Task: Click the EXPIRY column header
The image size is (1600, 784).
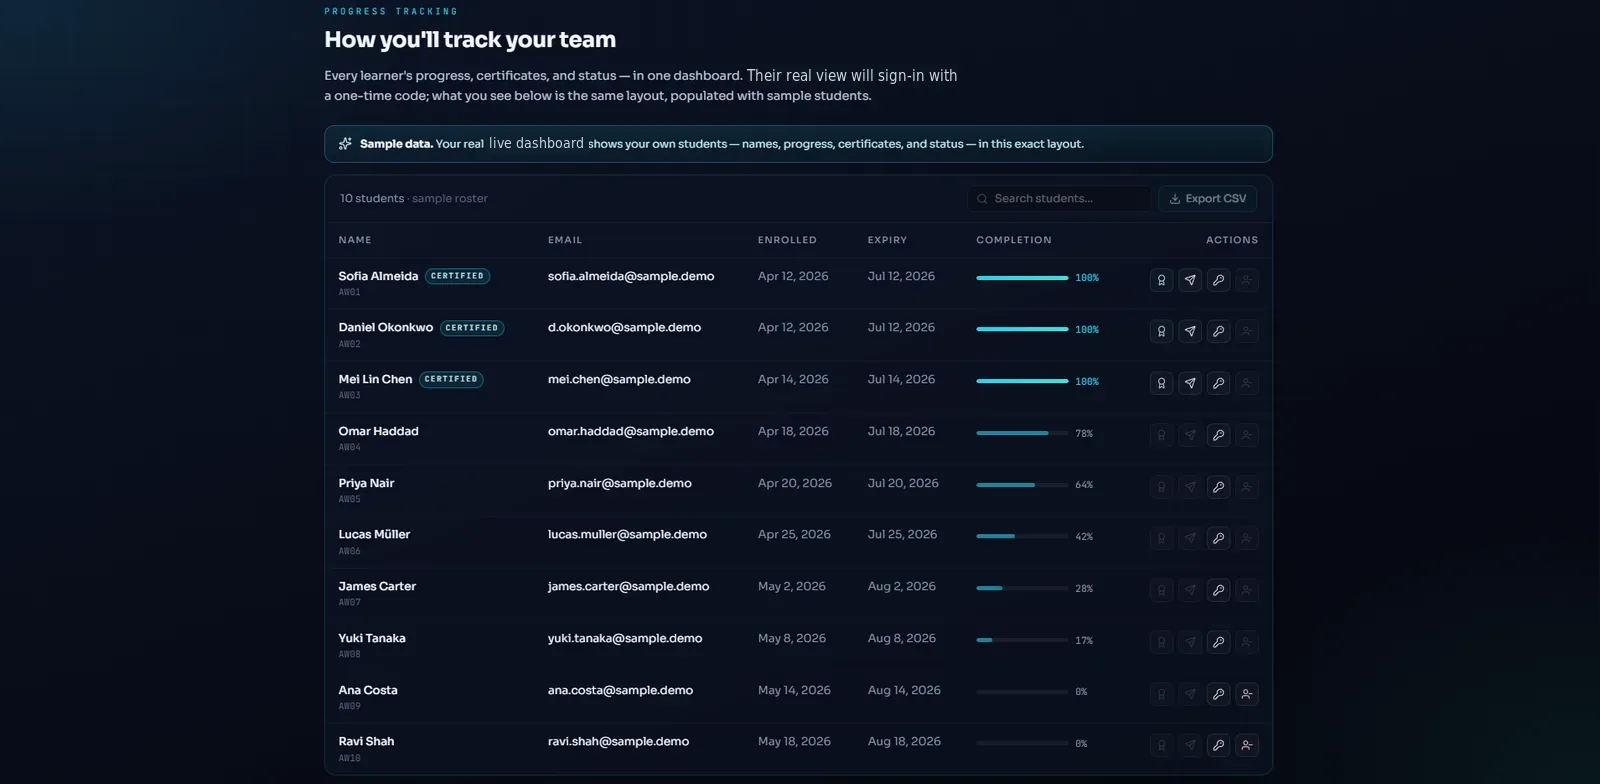Action: pyautogui.click(x=887, y=240)
